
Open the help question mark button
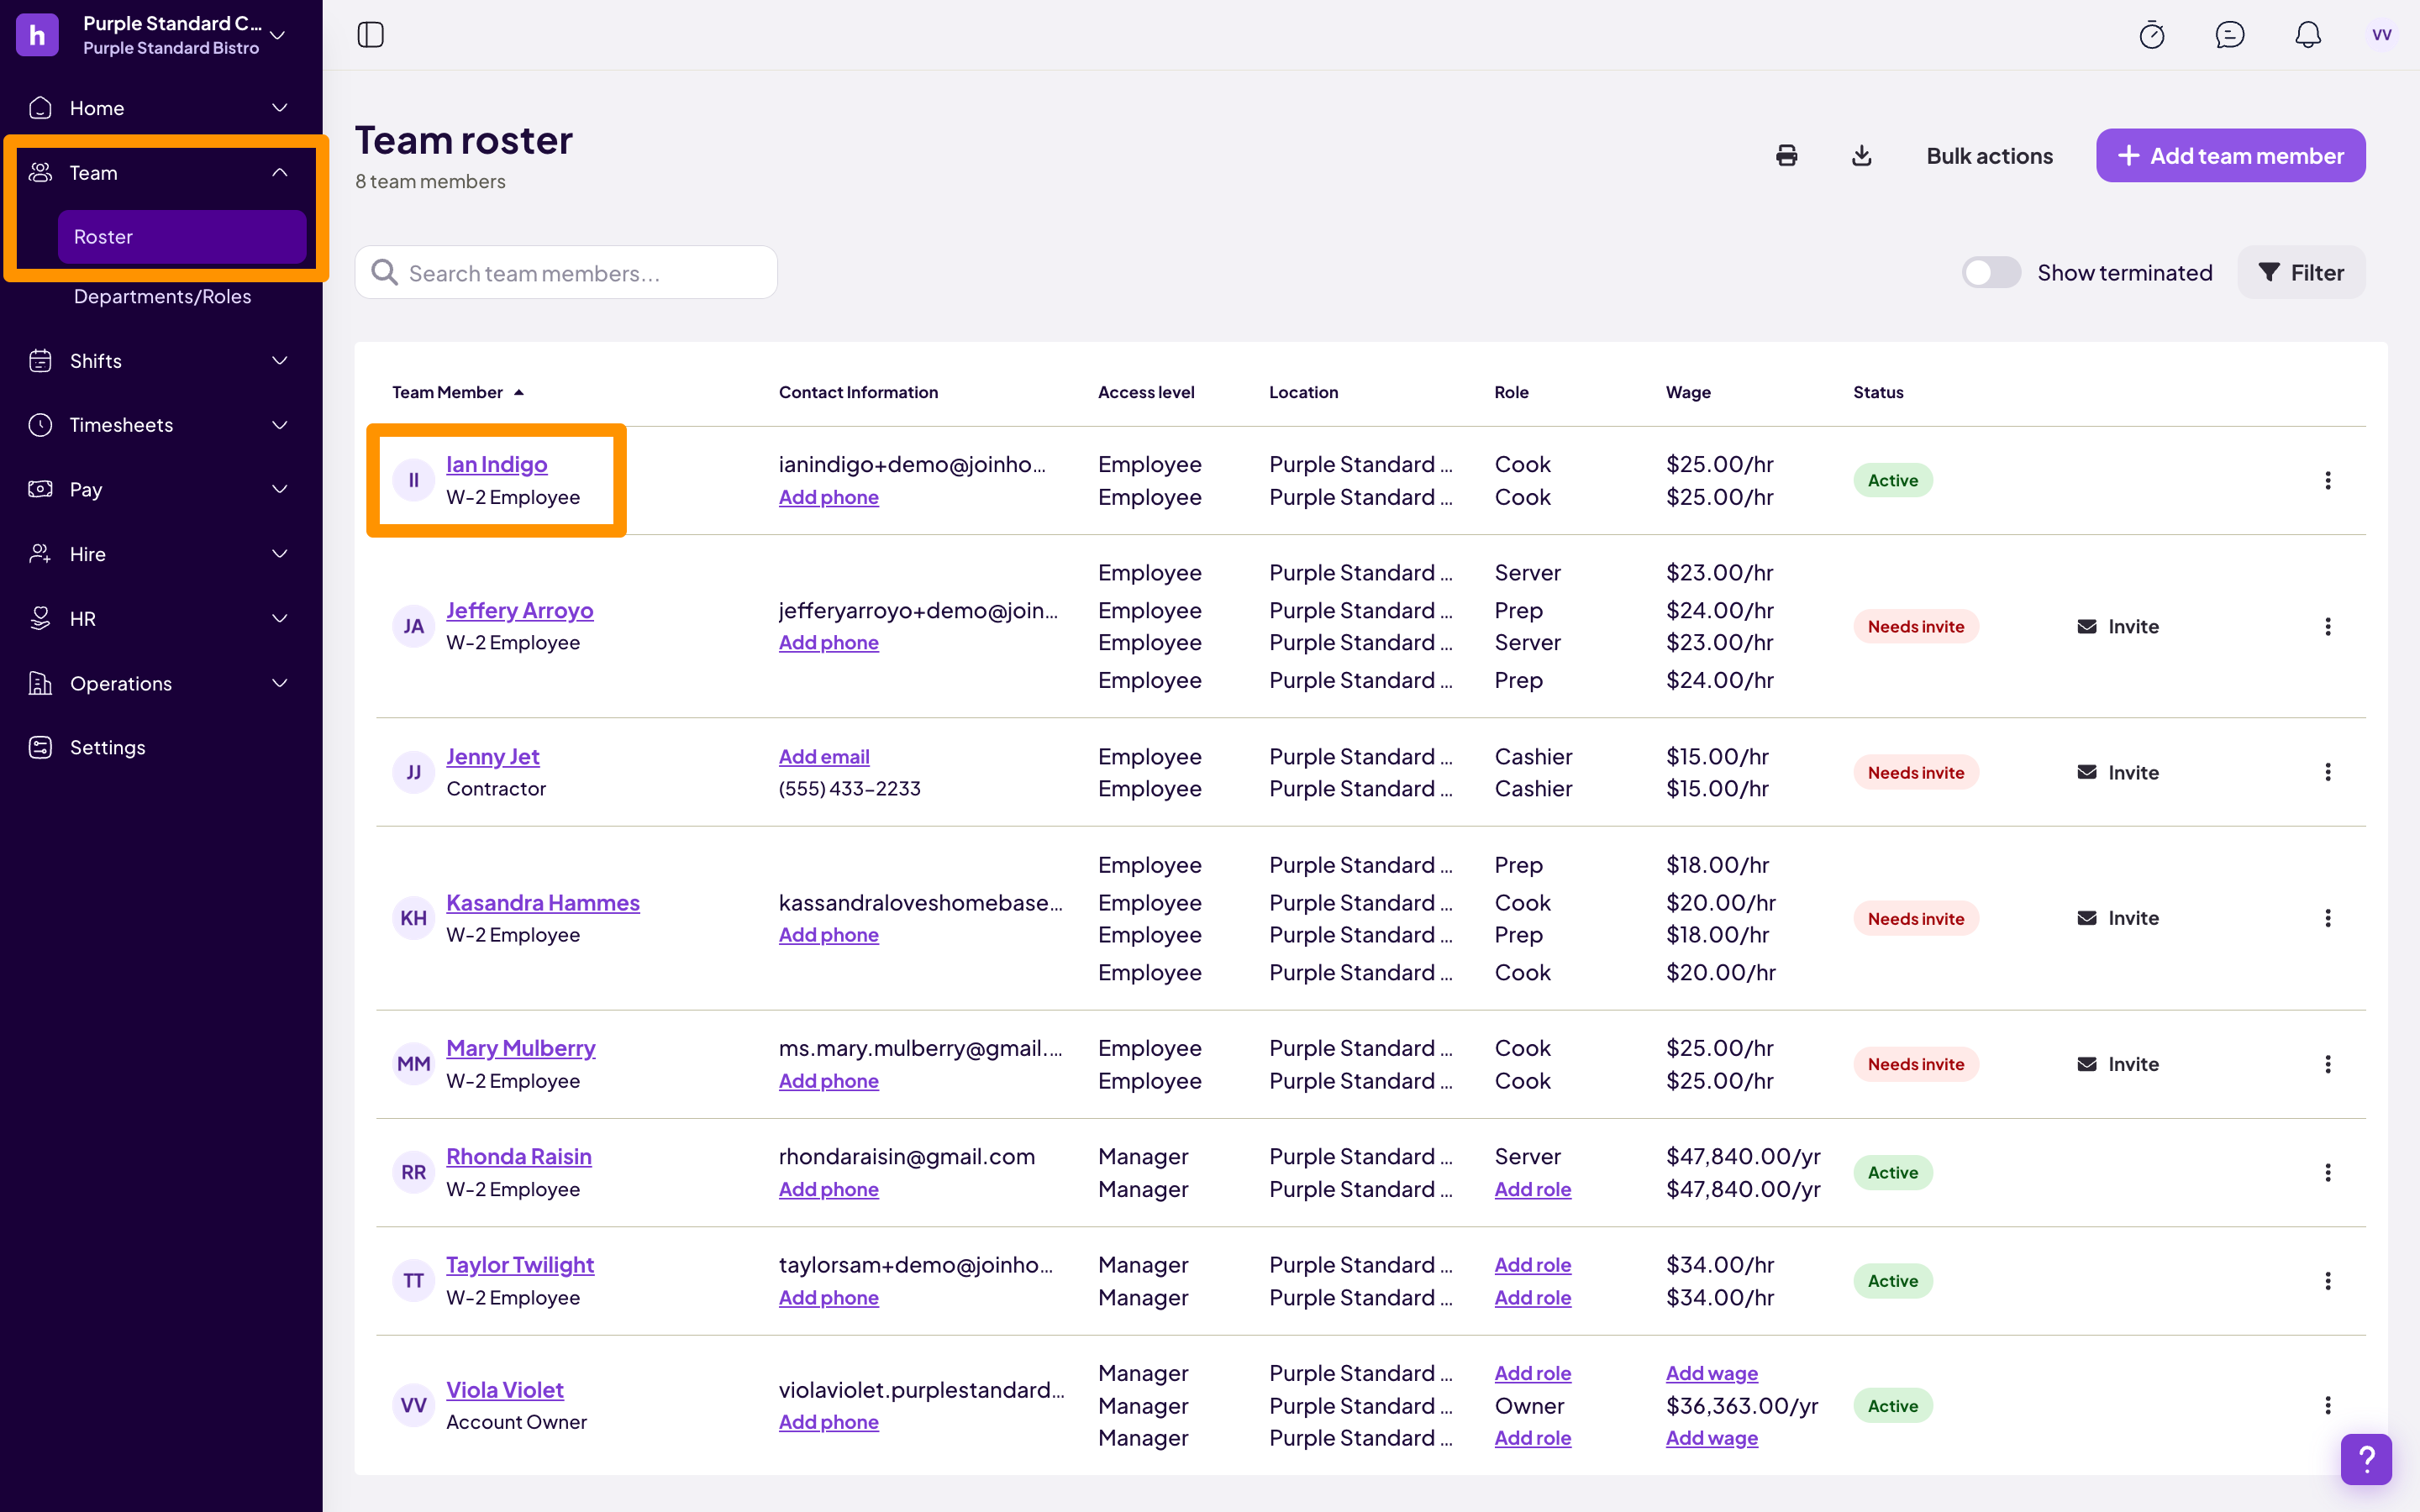coord(2366,1459)
